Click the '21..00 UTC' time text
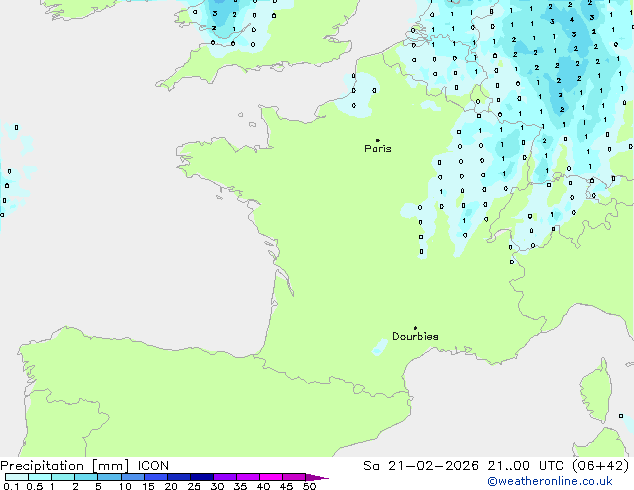The width and height of the screenshot is (634, 490). click(526, 466)
